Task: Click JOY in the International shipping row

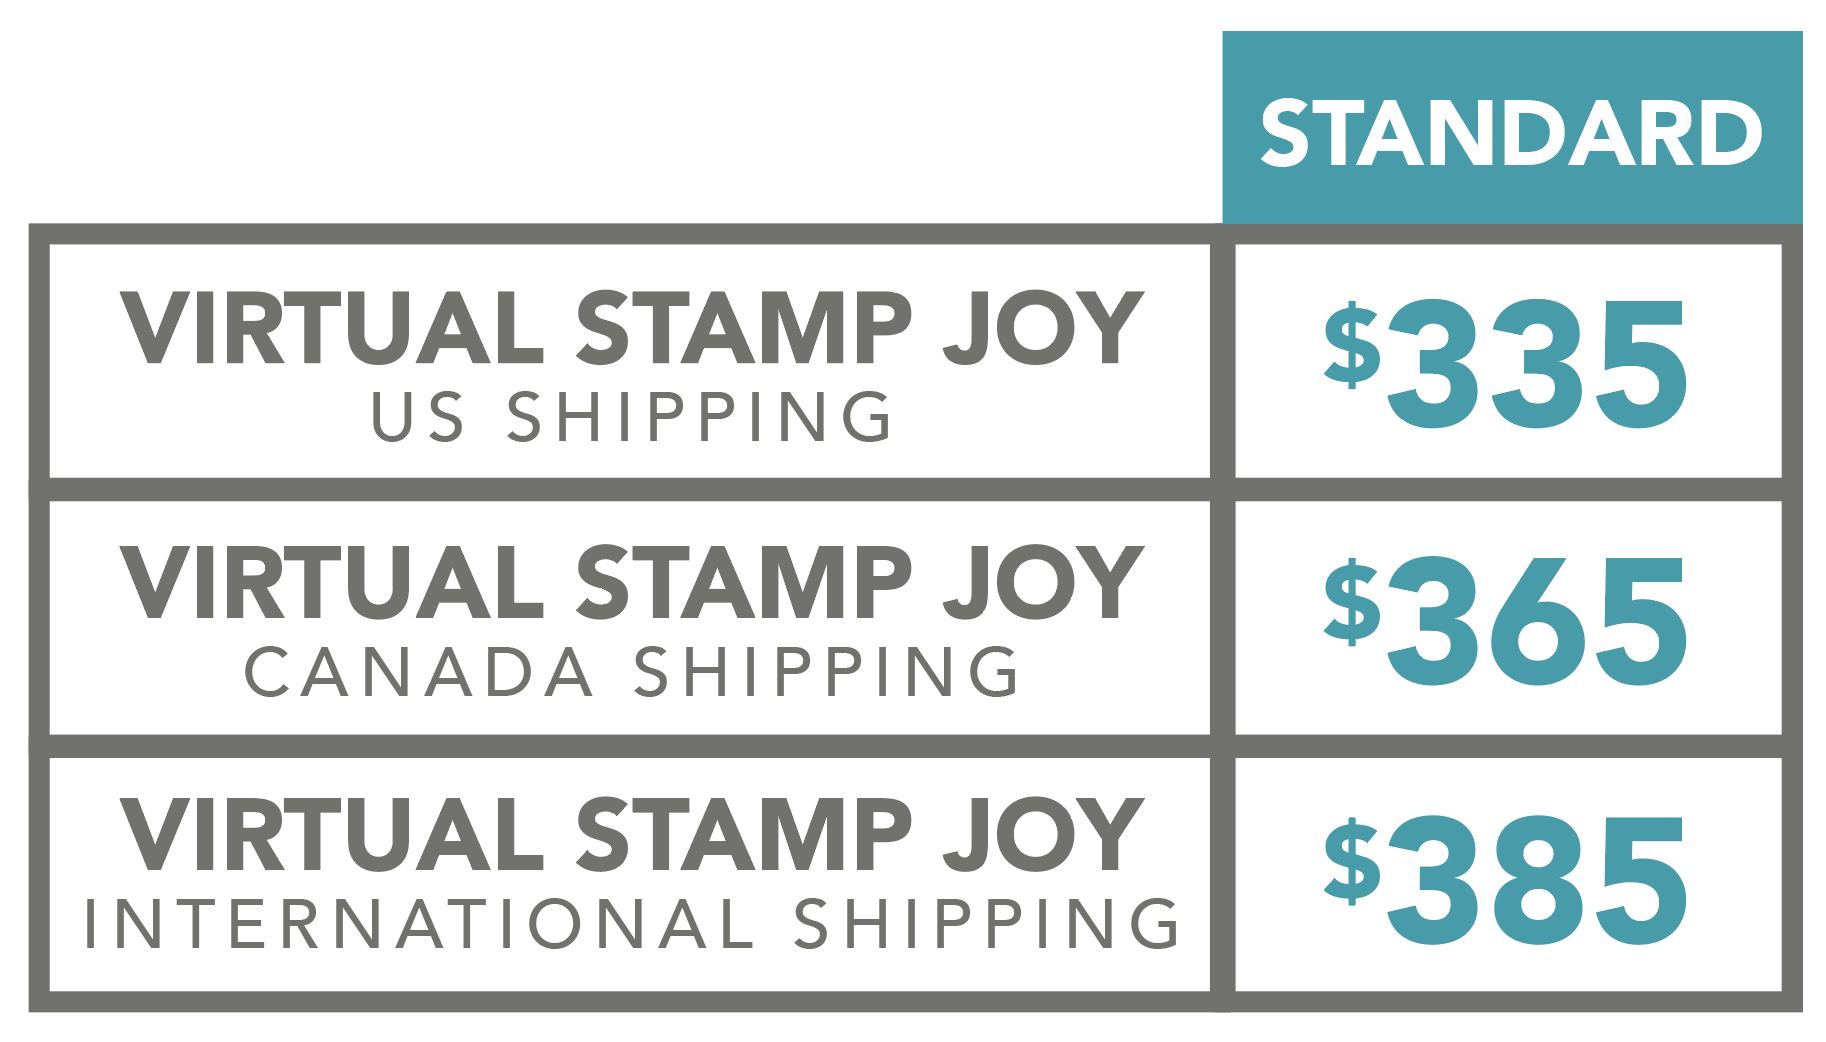Action: tap(1043, 834)
